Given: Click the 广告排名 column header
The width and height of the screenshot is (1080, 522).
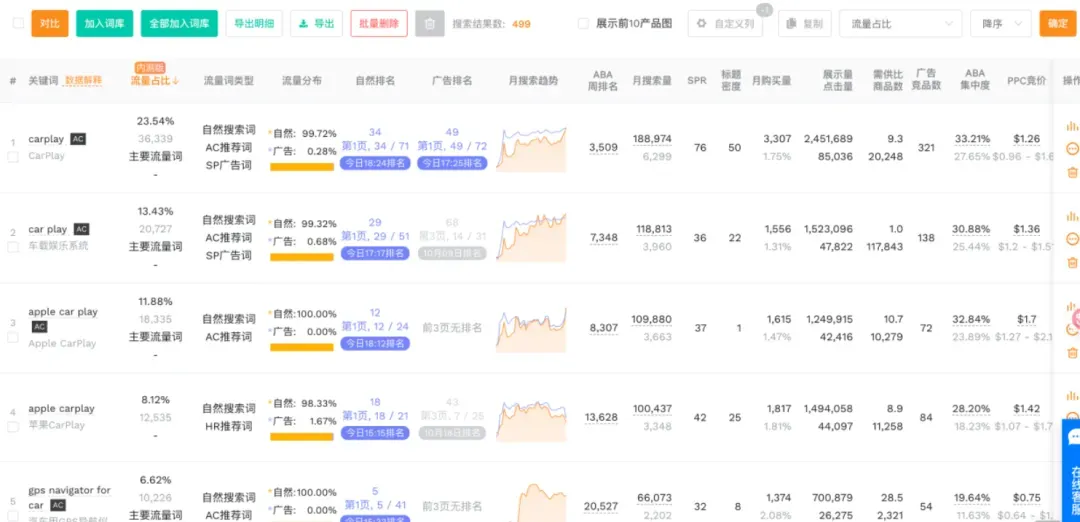Looking at the screenshot, I should click(x=452, y=81).
